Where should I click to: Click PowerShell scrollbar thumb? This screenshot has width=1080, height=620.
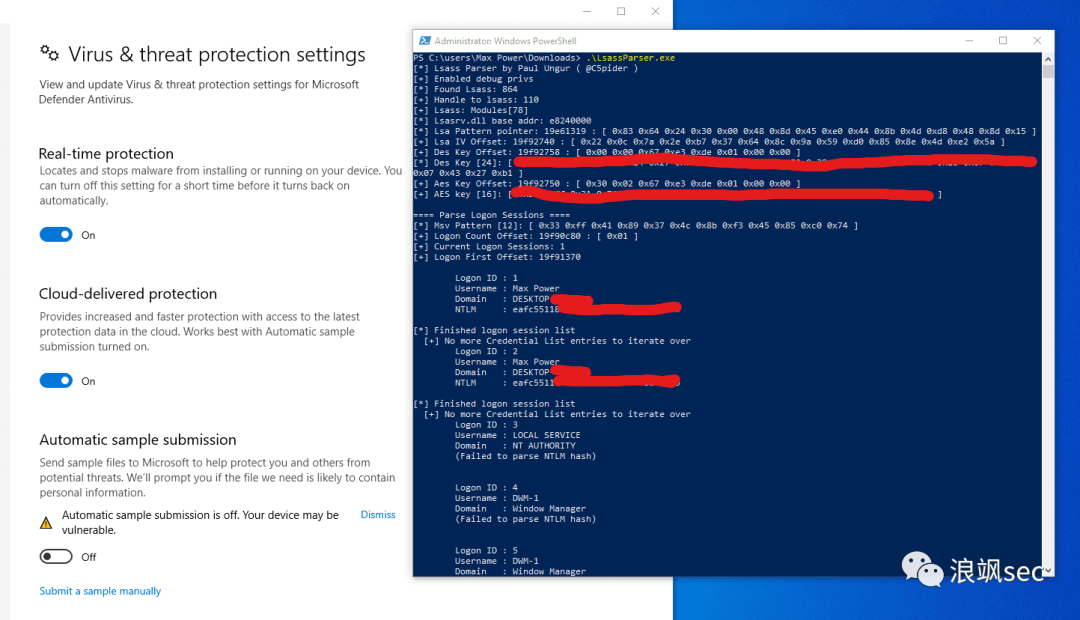[1048, 72]
